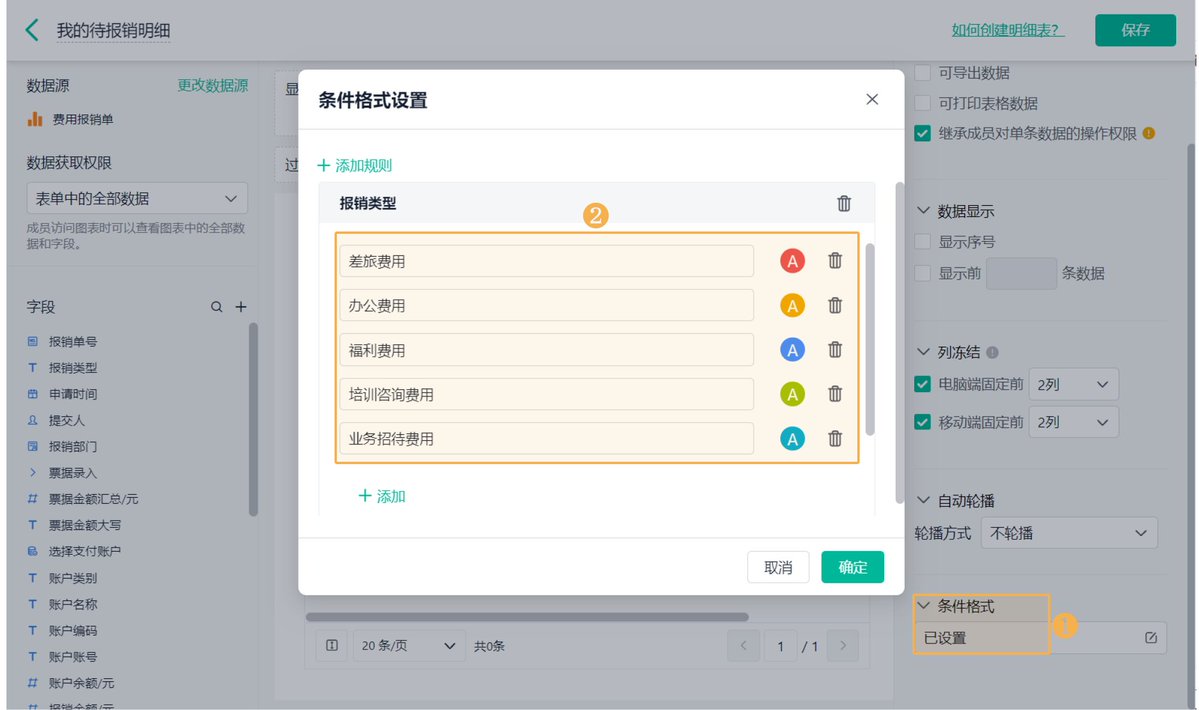This screenshot has width=1199, height=710.
Task: Delete the 报销类型 rule with trash icon
Action: coord(843,203)
